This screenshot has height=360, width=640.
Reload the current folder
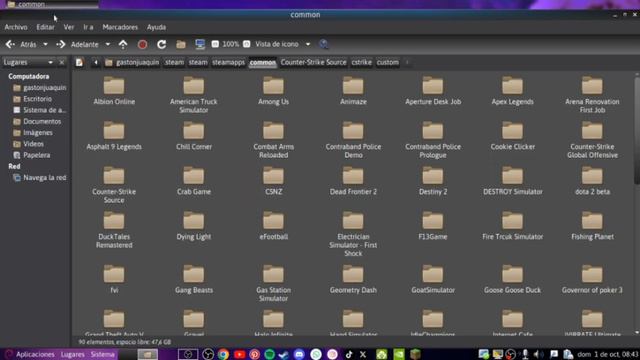[x=162, y=44]
